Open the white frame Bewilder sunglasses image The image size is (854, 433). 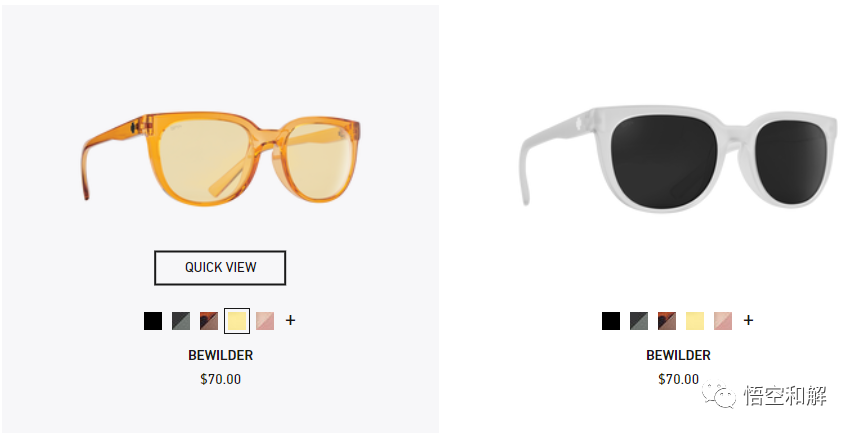click(678, 158)
